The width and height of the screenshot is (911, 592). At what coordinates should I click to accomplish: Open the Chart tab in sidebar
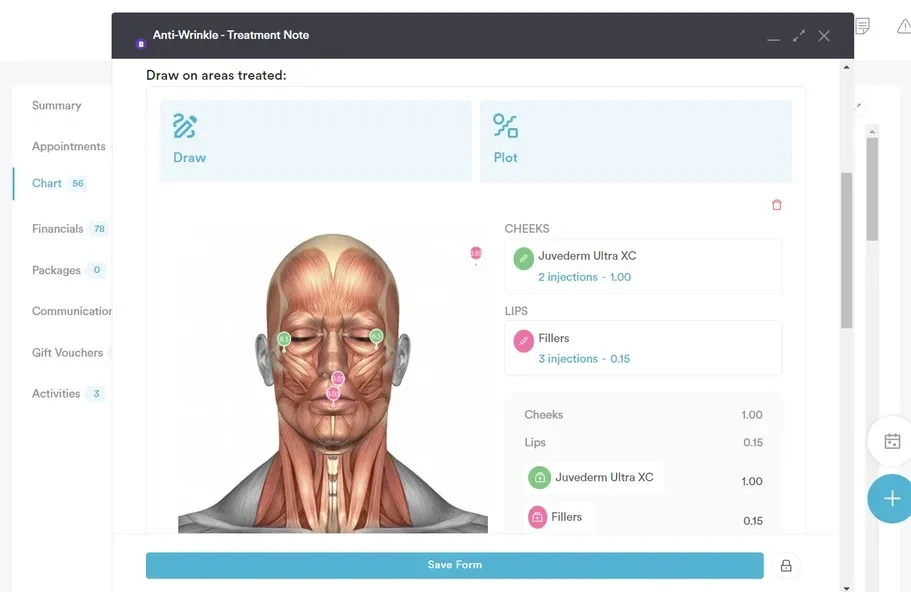pyautogui.click(x=47, y=184)
